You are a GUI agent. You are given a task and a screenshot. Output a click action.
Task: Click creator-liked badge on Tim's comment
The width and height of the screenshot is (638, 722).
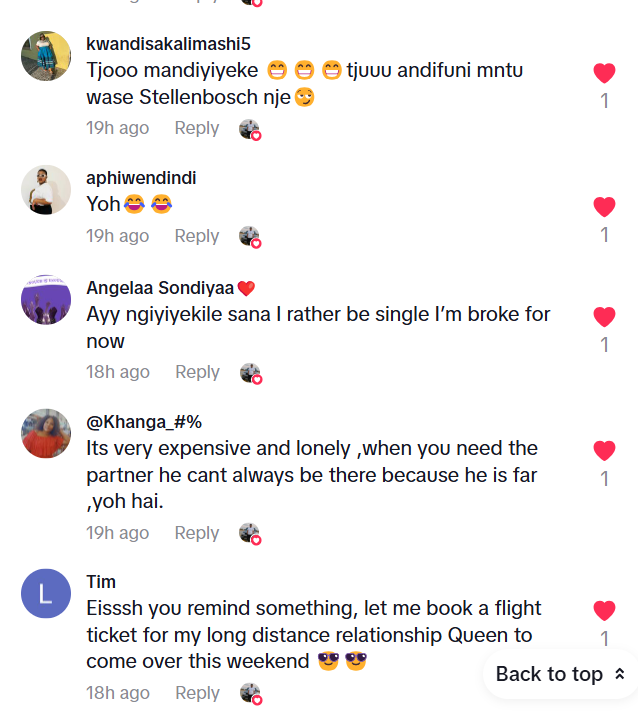coord(250,693)
